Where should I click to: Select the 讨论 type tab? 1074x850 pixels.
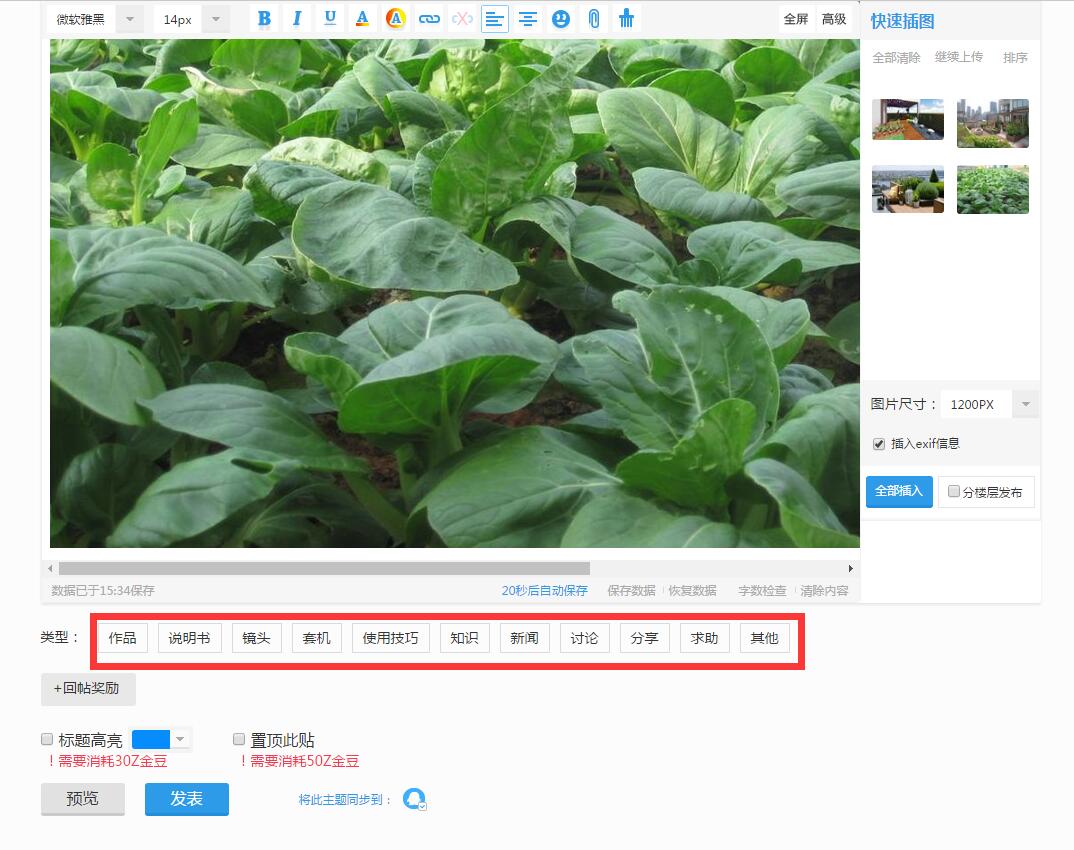(584, 637)
